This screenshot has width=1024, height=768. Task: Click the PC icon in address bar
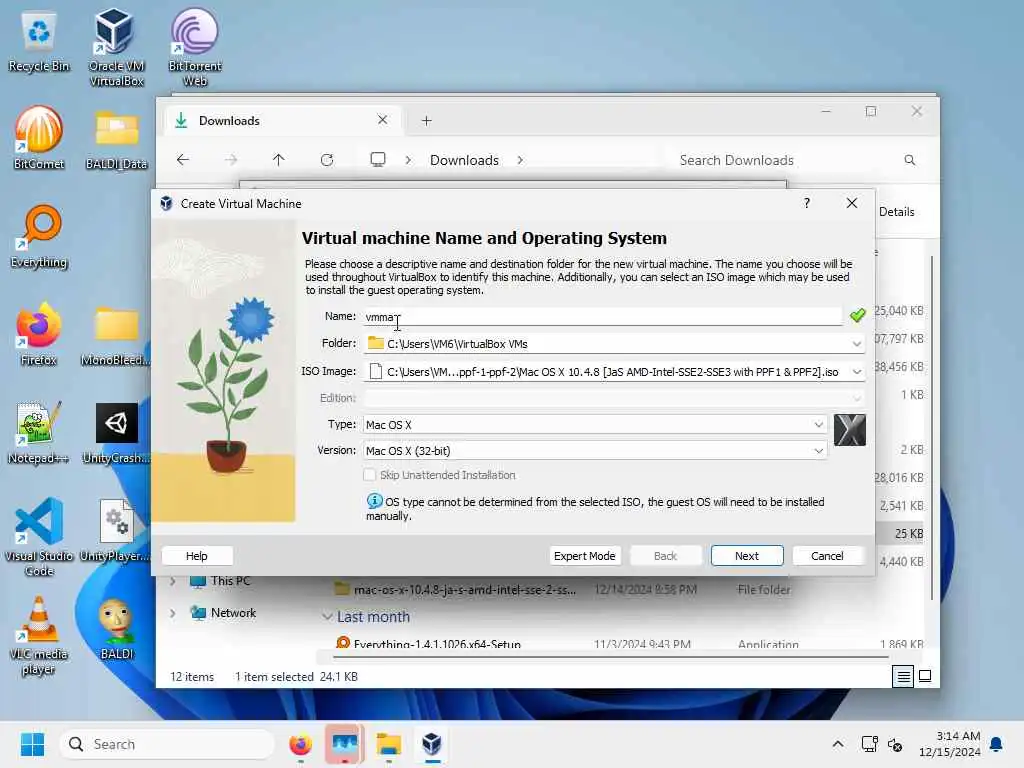[377, 160]
